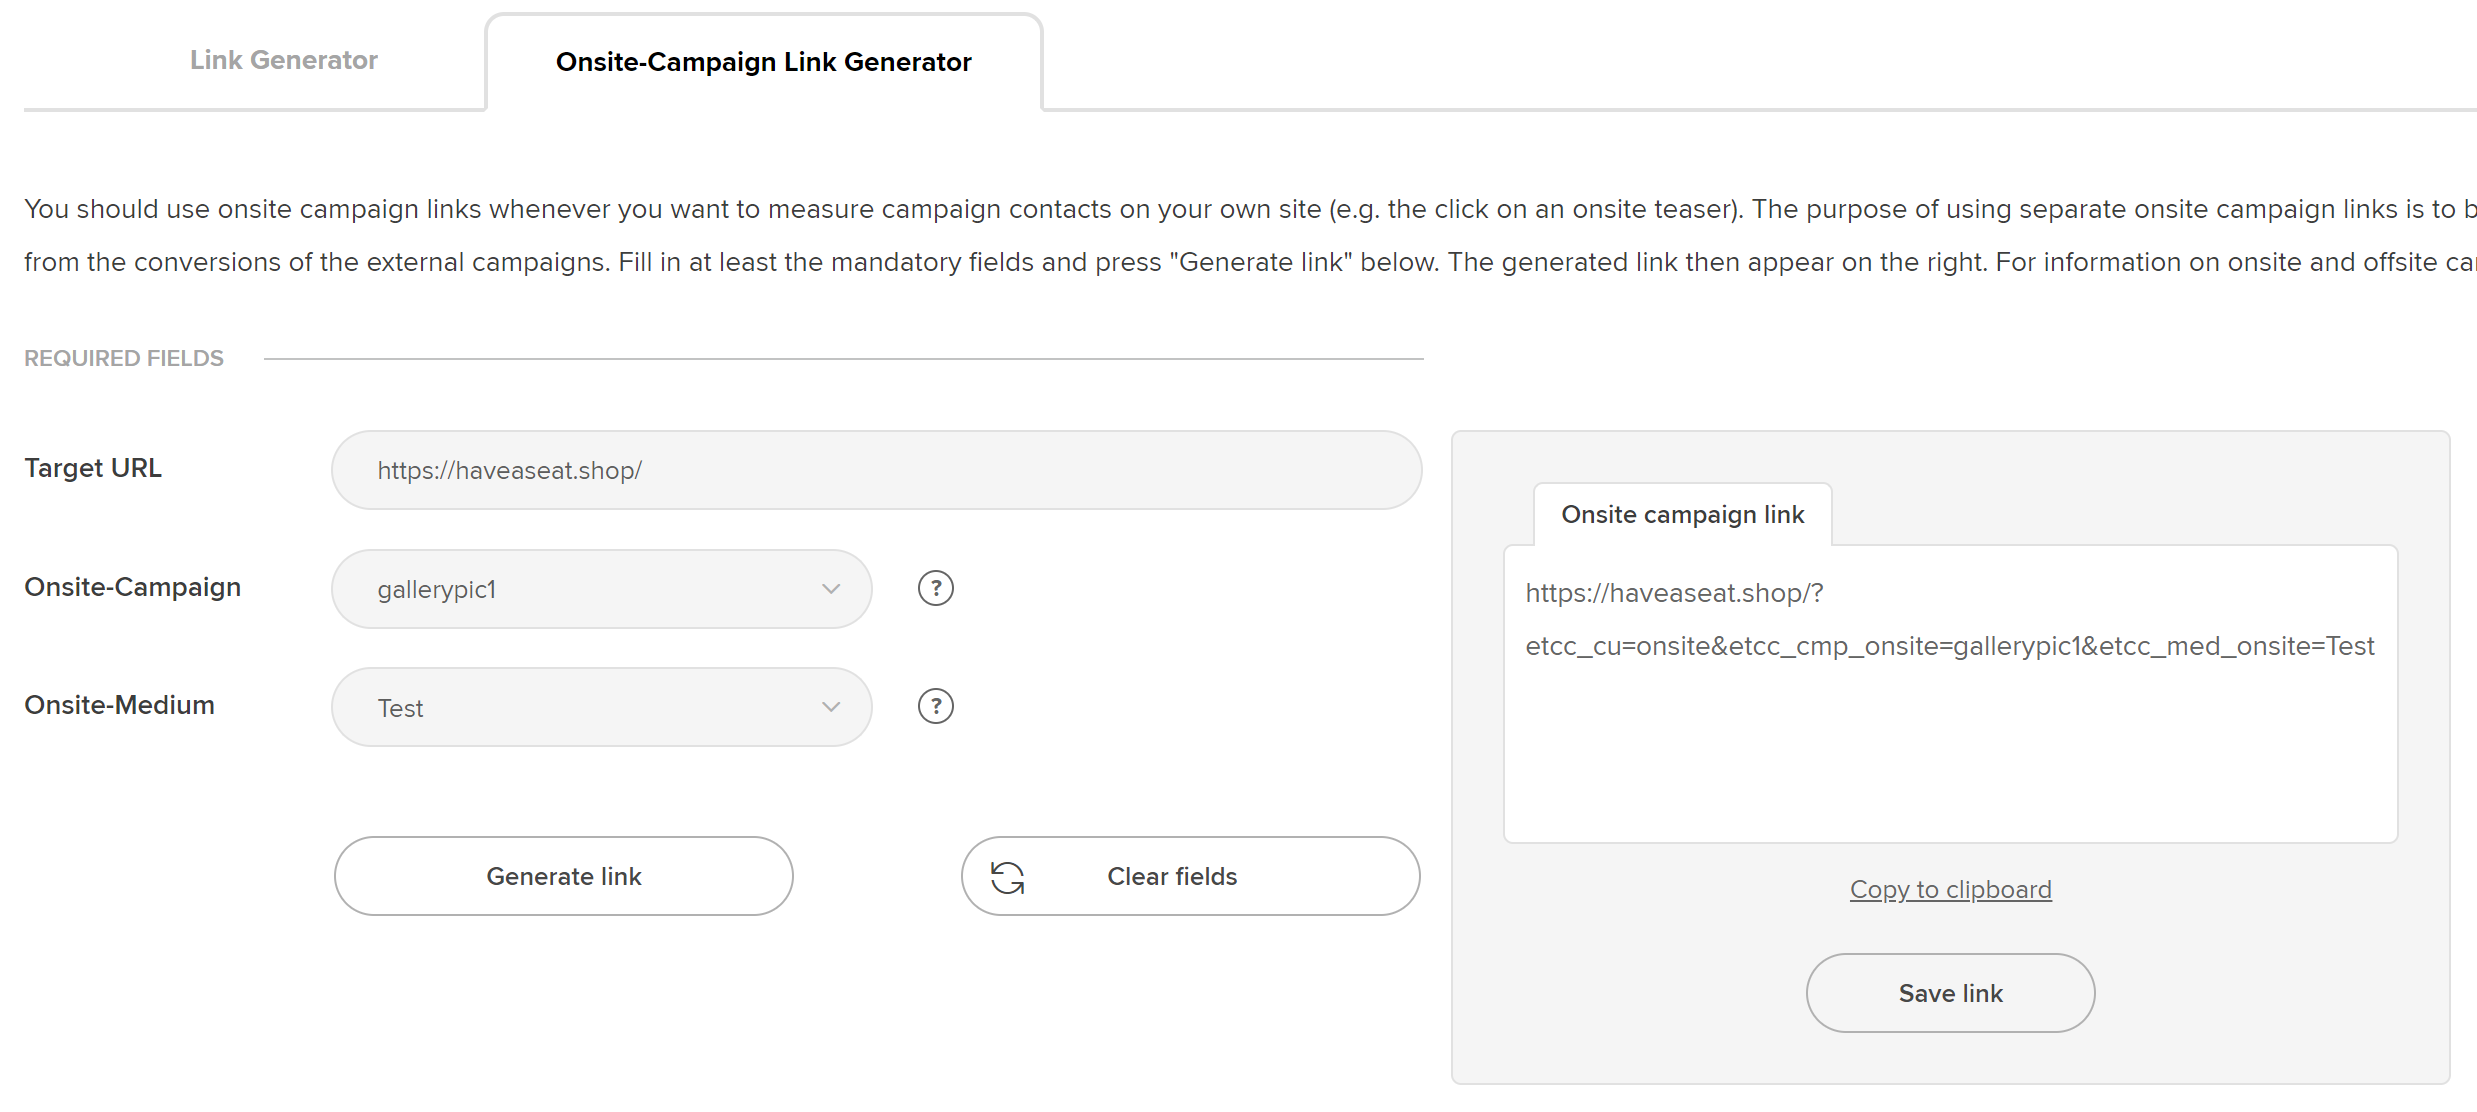Focus the Target URL input field
Viewport: 2477px width, 1112px height.
coord(876,470)
